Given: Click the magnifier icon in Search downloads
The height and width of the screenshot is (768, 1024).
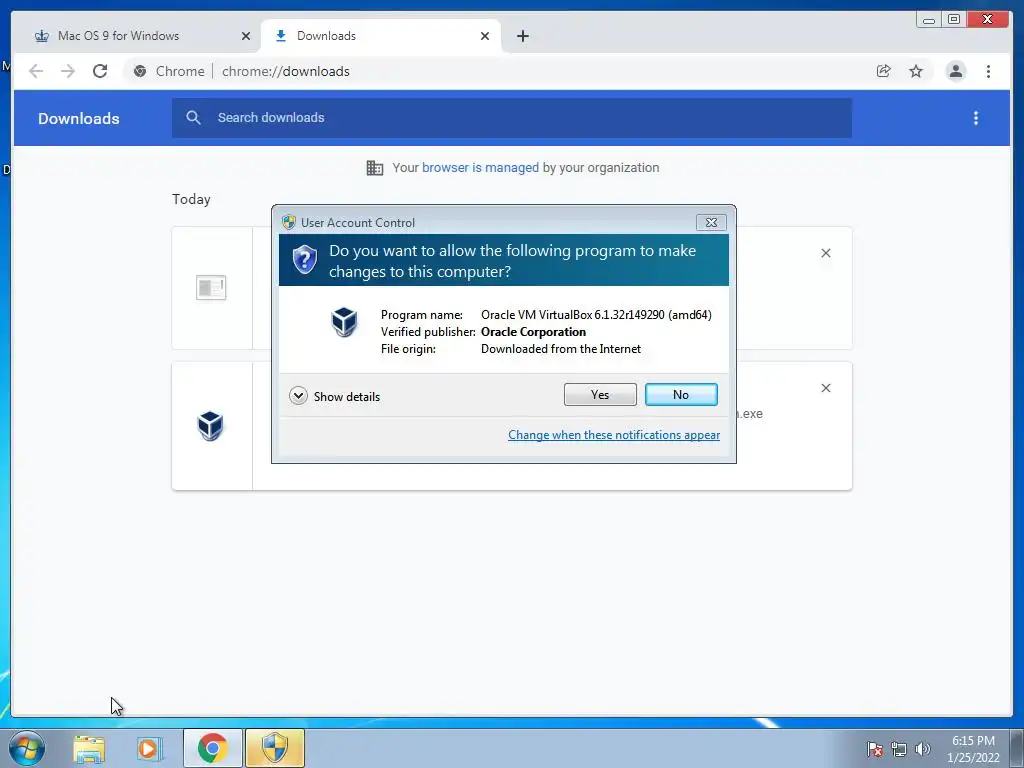Looking at the screenshot, I should [x=193, y=118].
